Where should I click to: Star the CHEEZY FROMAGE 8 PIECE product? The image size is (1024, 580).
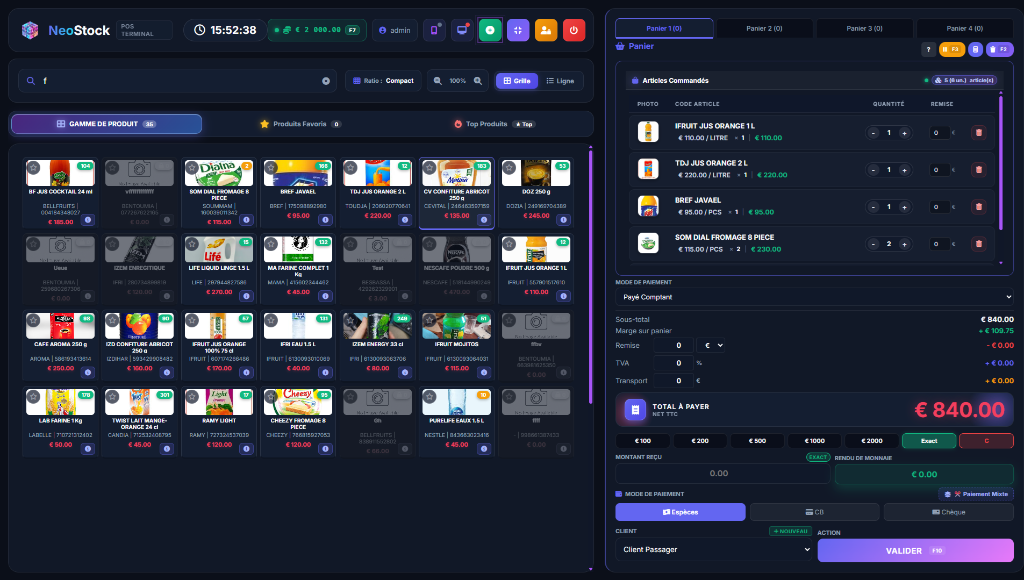[x=271, y=397]
